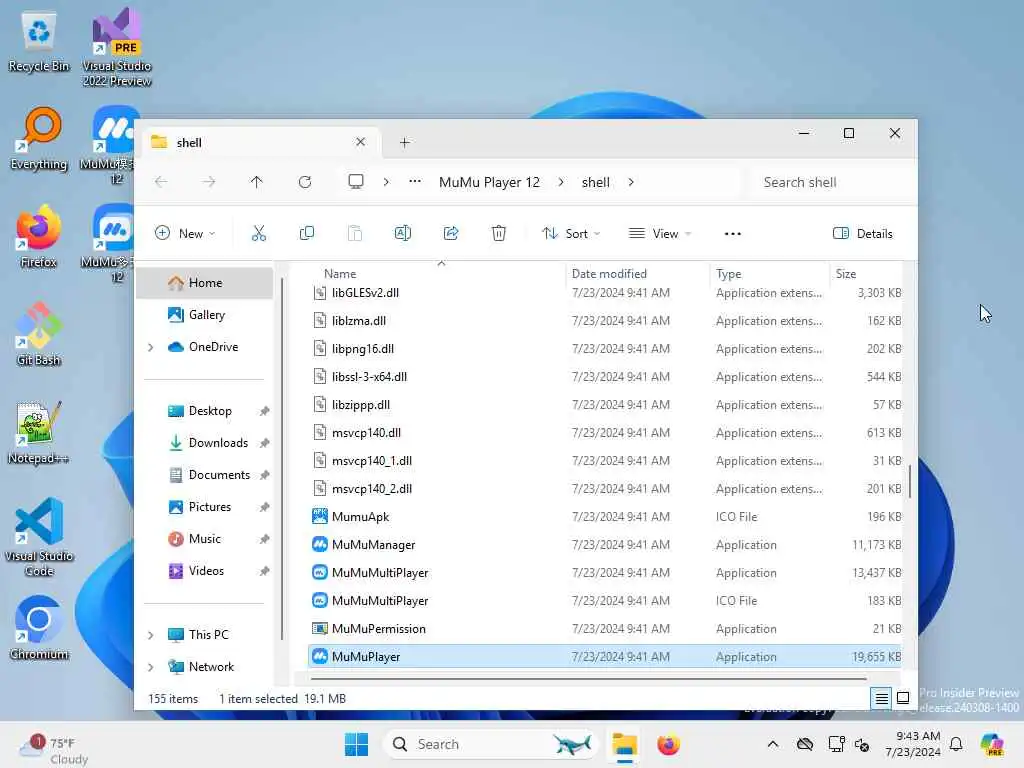Expand hidden breadcrumb path ellipsis
This screenshot has height=768, width=1024.
(x=415, y=182)
